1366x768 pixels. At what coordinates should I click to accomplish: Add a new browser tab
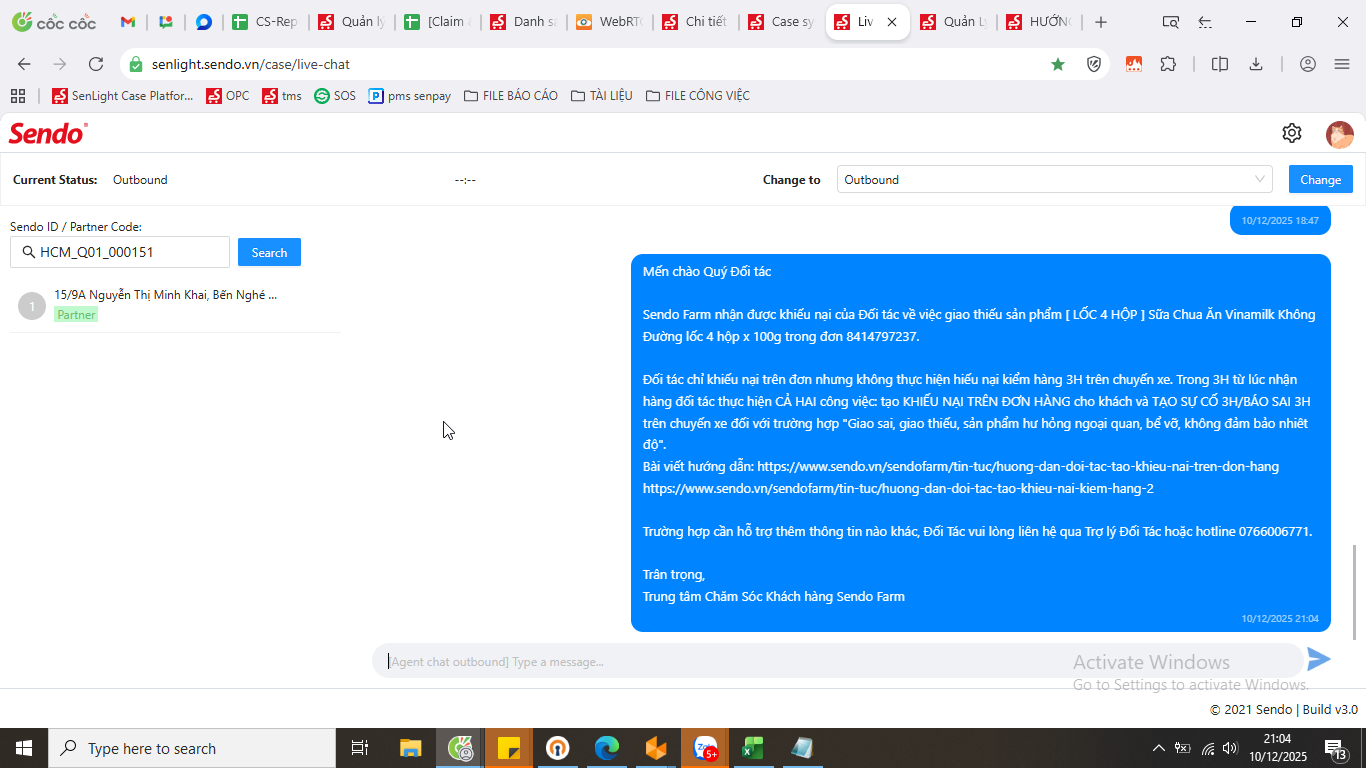1101,22
